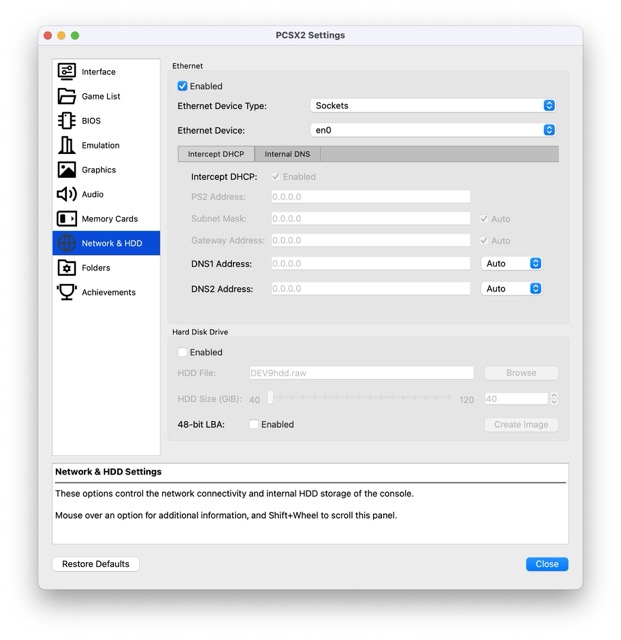Select the Audio label in sidebar
The width and height of the screenshot is (621, 640).
(x=92, y=194)
